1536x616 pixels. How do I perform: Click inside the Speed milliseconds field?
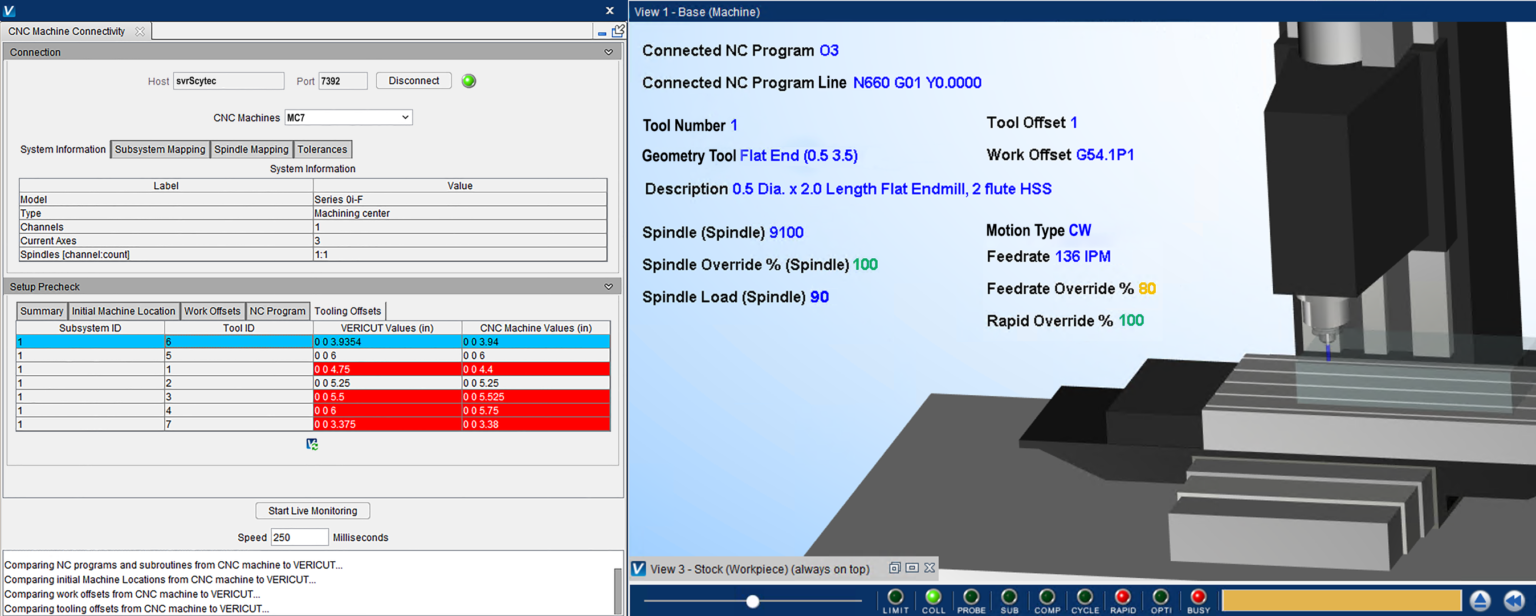coord(300,537)
